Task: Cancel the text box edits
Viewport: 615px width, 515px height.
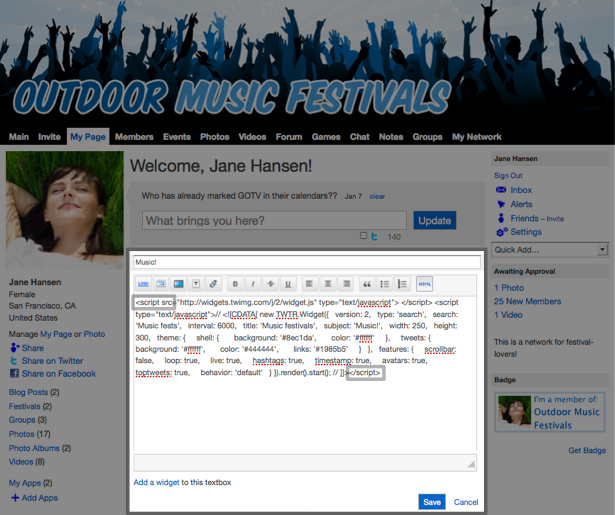Action: [x=466, y=502]
